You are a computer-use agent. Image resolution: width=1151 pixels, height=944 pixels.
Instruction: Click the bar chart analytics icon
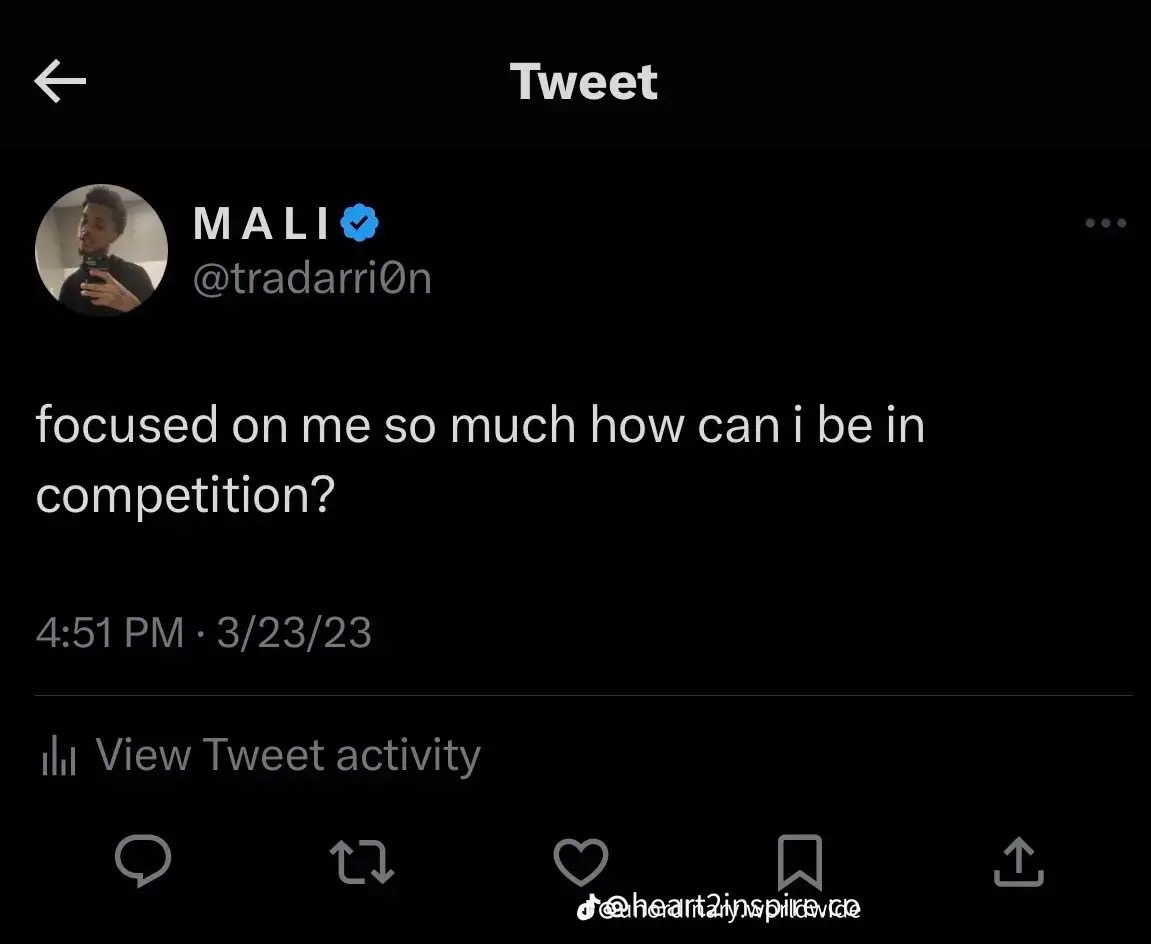point(59,755)
